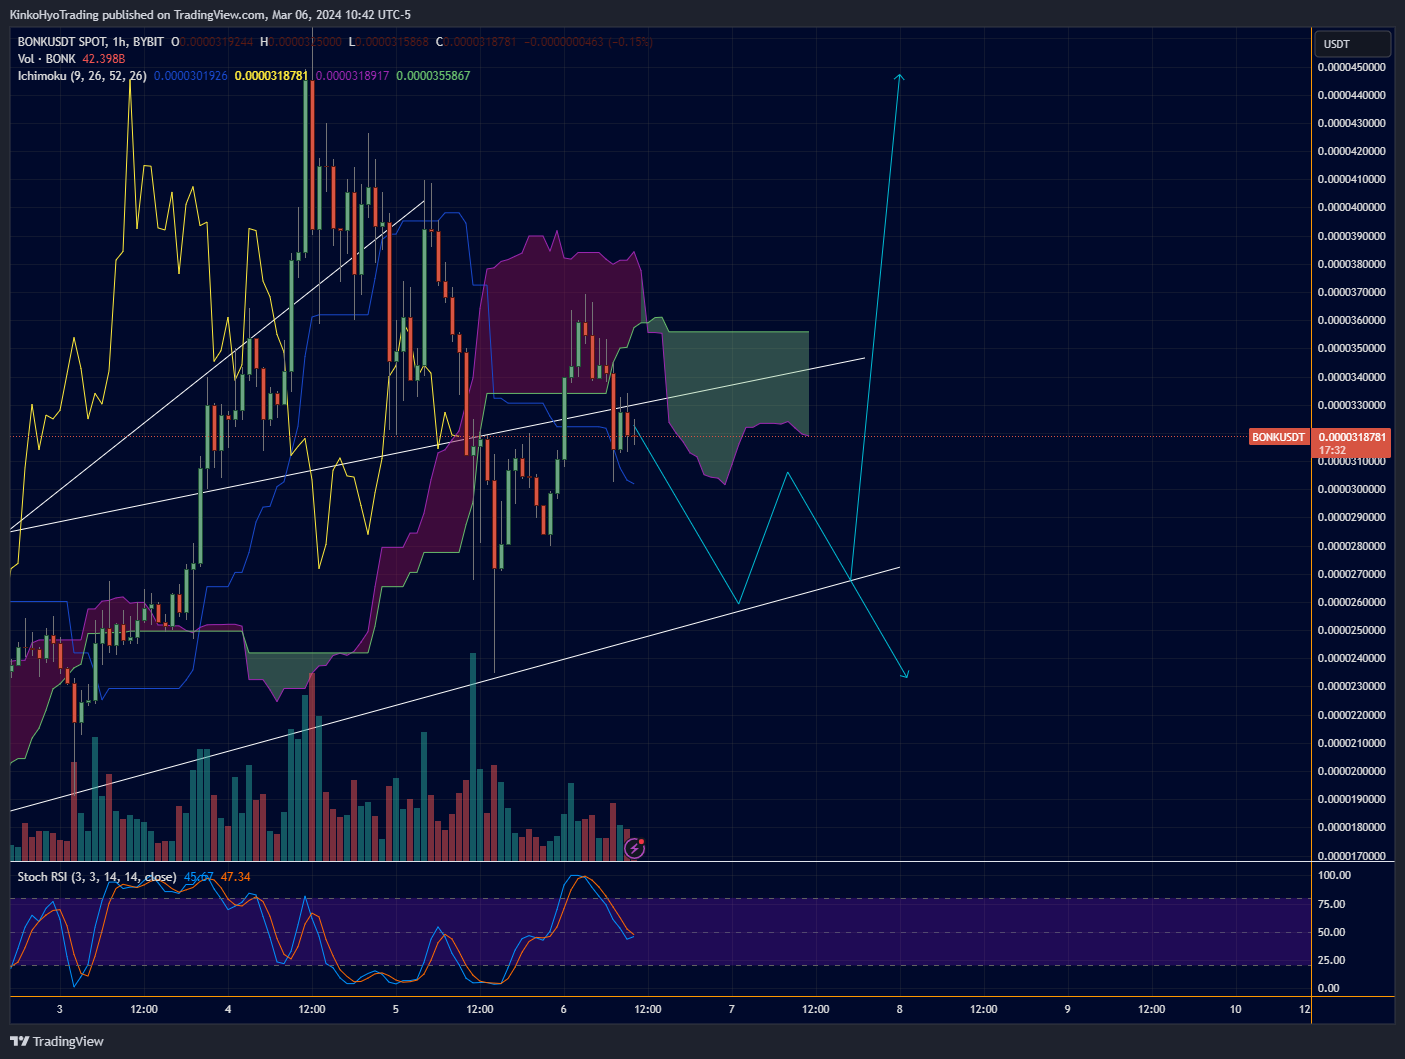The image size is (1405, 1059).
Task: Click the published by KinkoHyoTrading header text
Action: [x=210, y=14]
